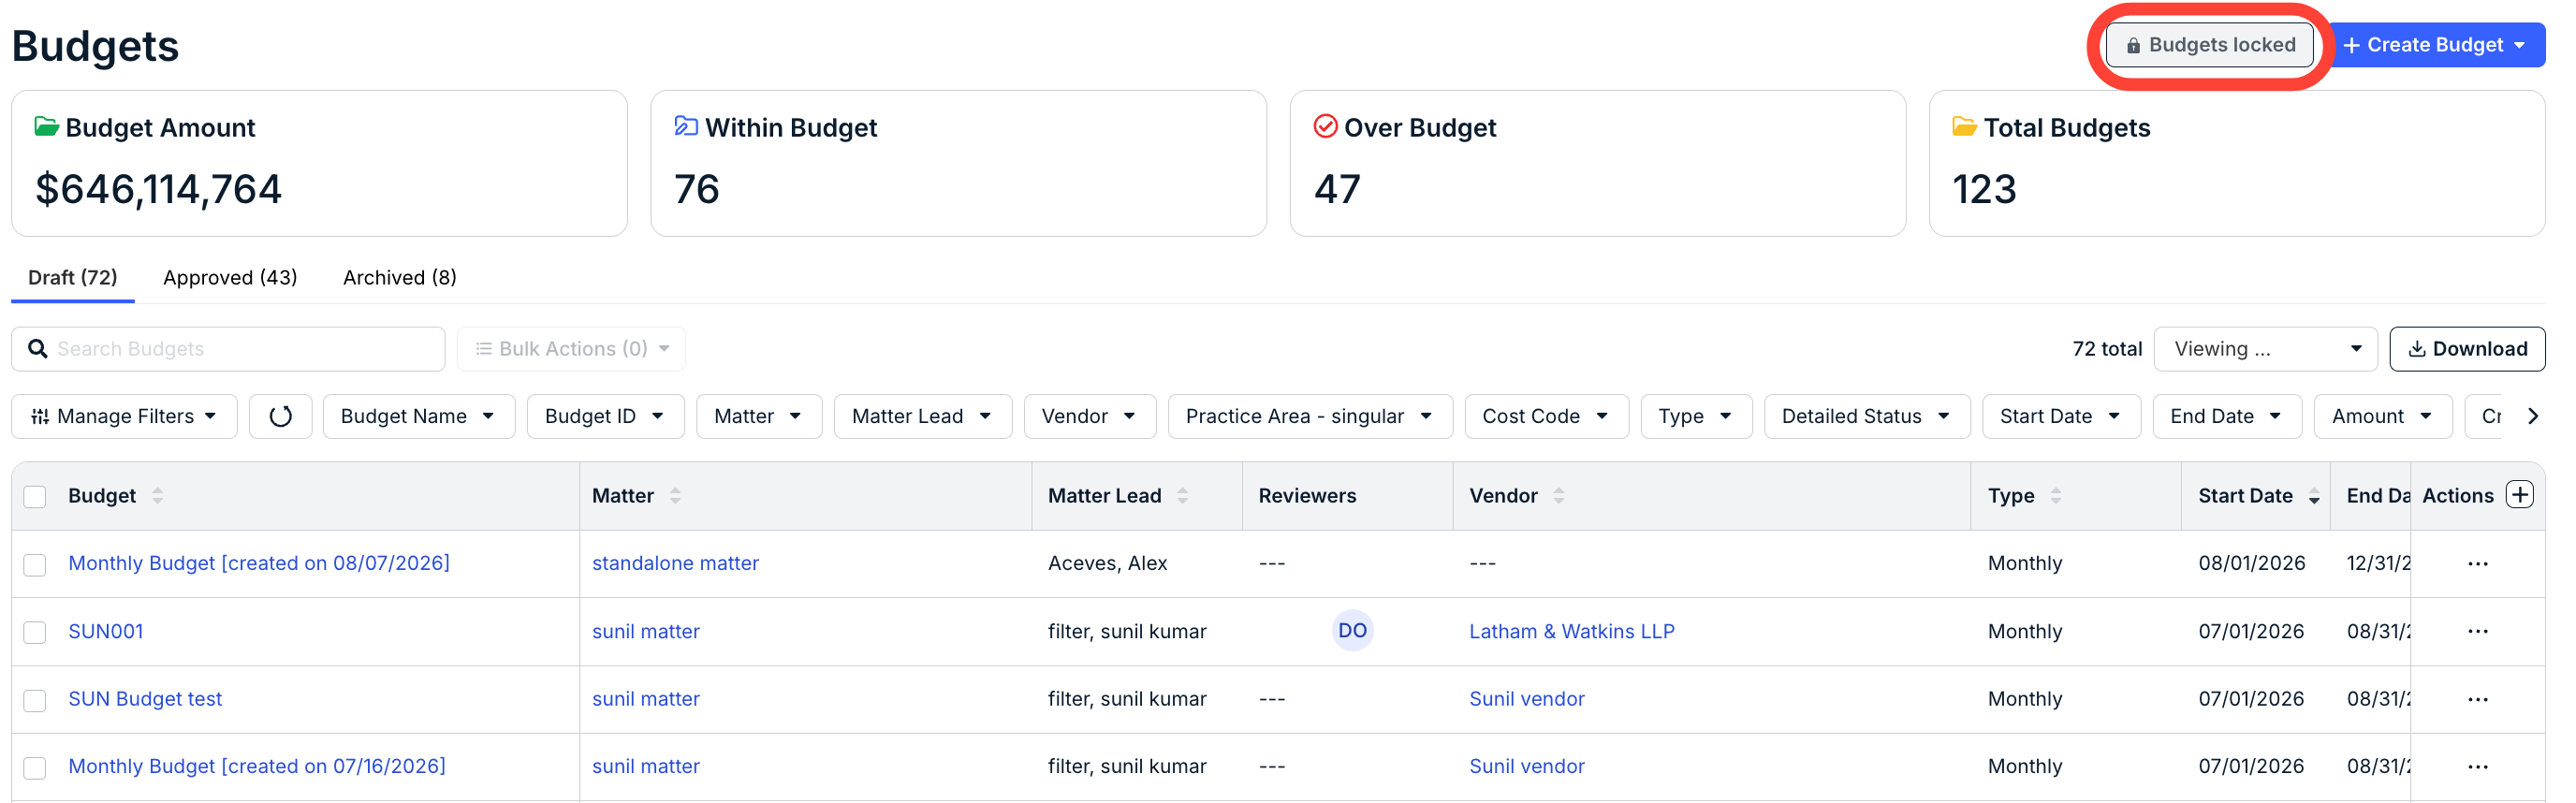2576x803 pixels.
Task: Select the SUN001 row checkbox
Action: tap(35, 633)
